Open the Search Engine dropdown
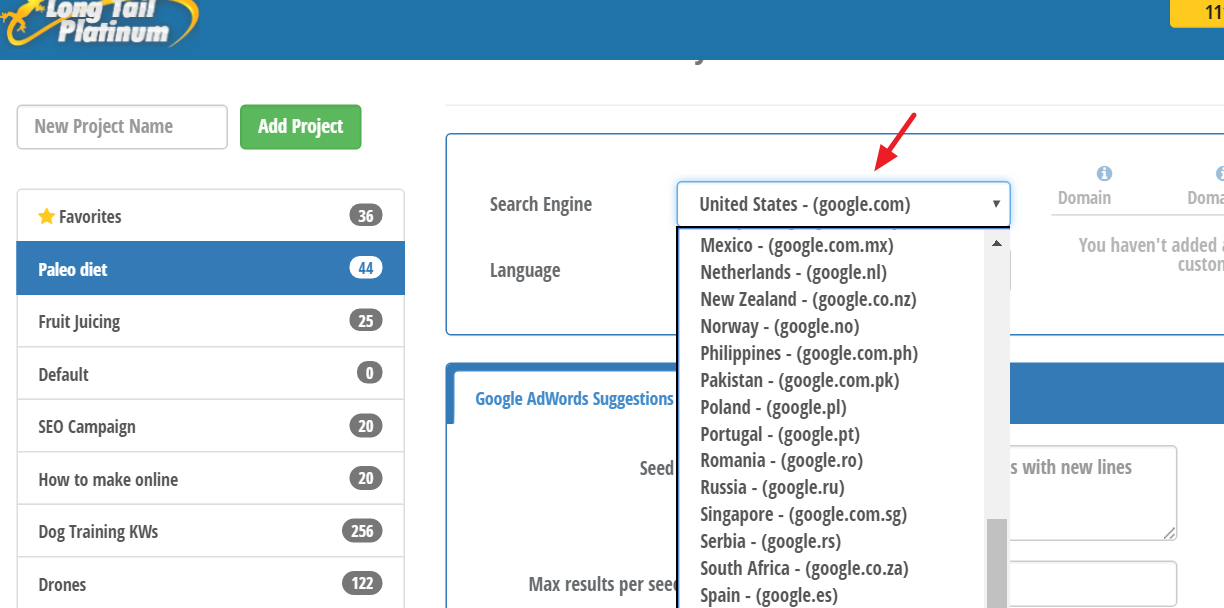1224x608 pixels. coord(843,203)
